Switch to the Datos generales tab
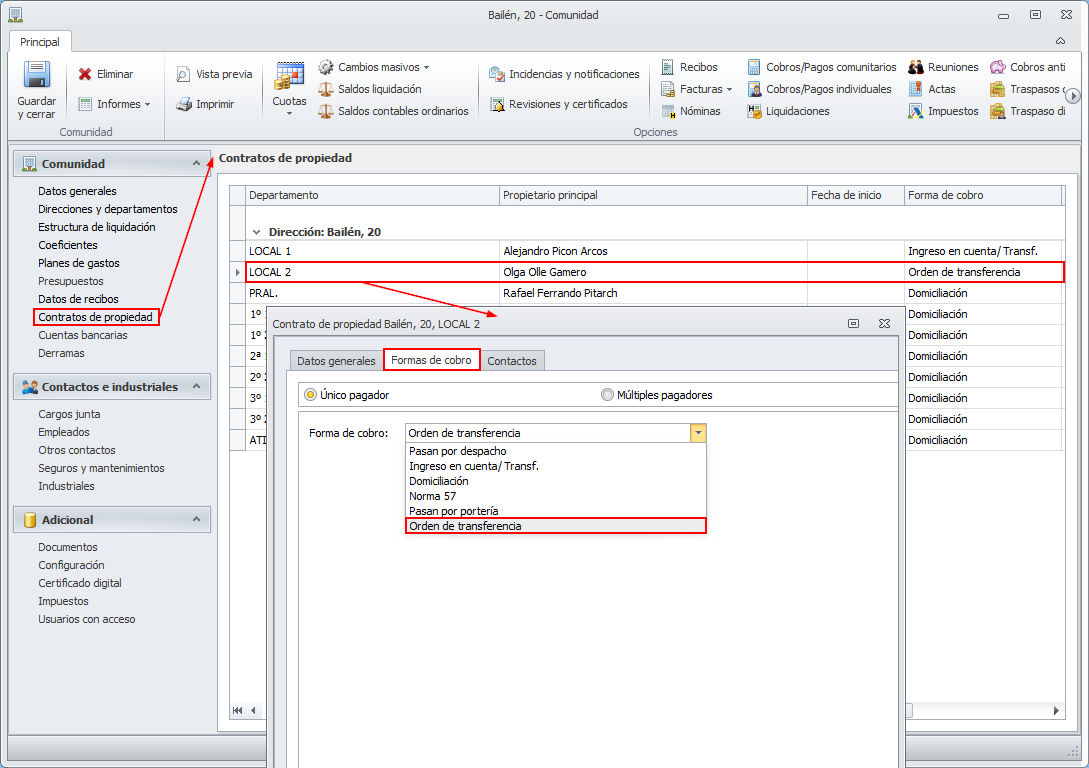 (336, 360)
